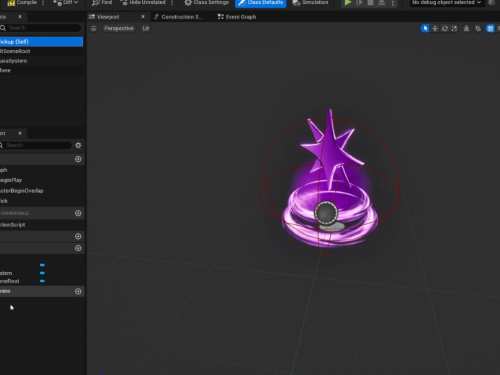Switch to the Event Graph tab

(x=237, y=17)
